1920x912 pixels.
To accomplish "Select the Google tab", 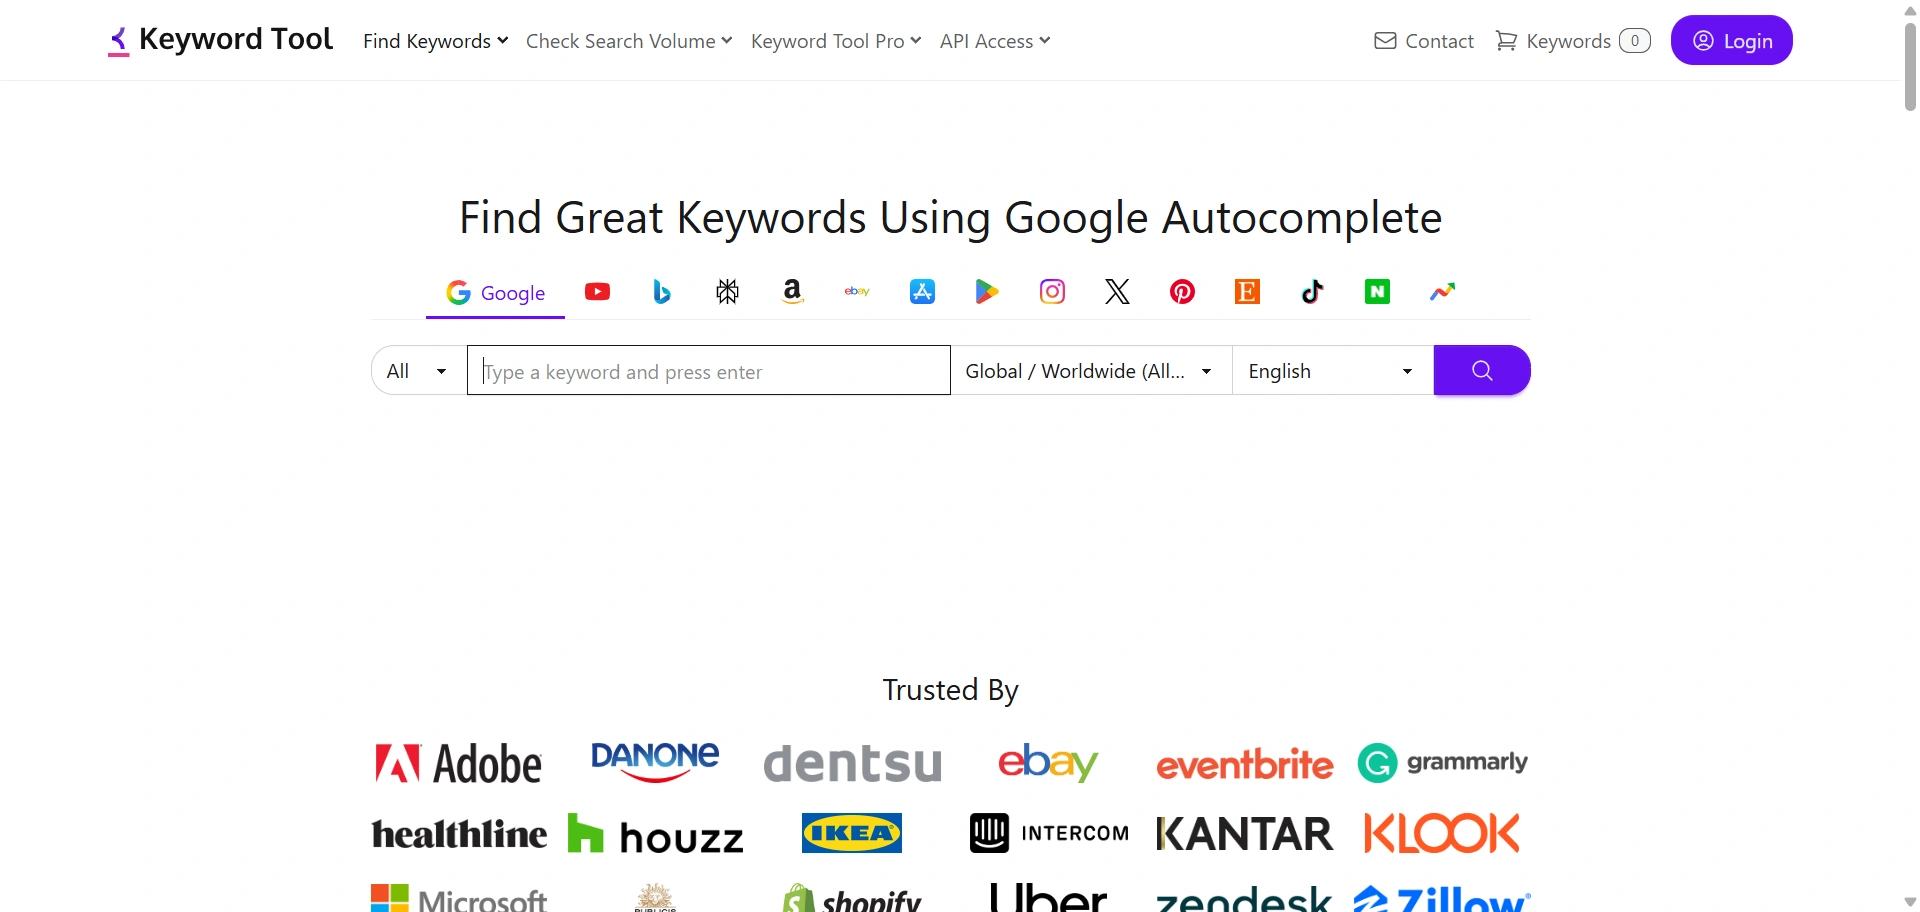I will [495, 293].
